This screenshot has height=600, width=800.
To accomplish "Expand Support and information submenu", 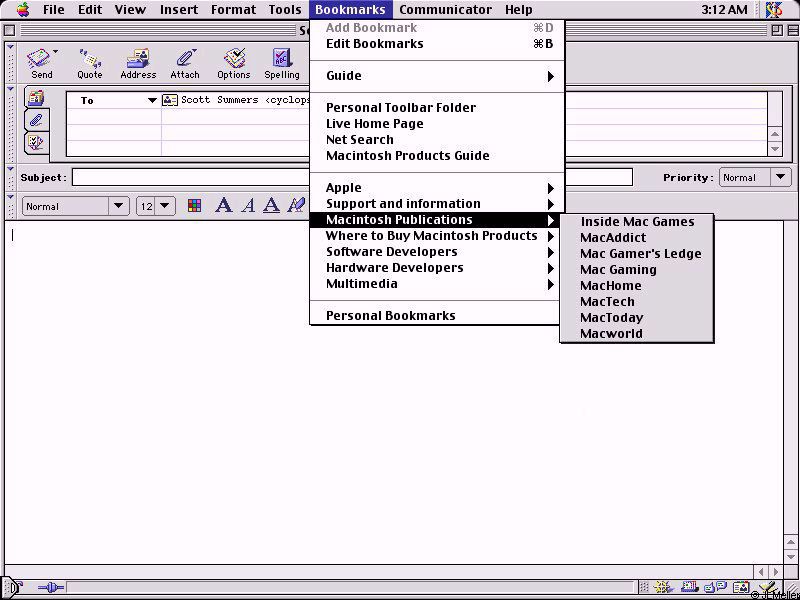I will [x=437, y=204].
